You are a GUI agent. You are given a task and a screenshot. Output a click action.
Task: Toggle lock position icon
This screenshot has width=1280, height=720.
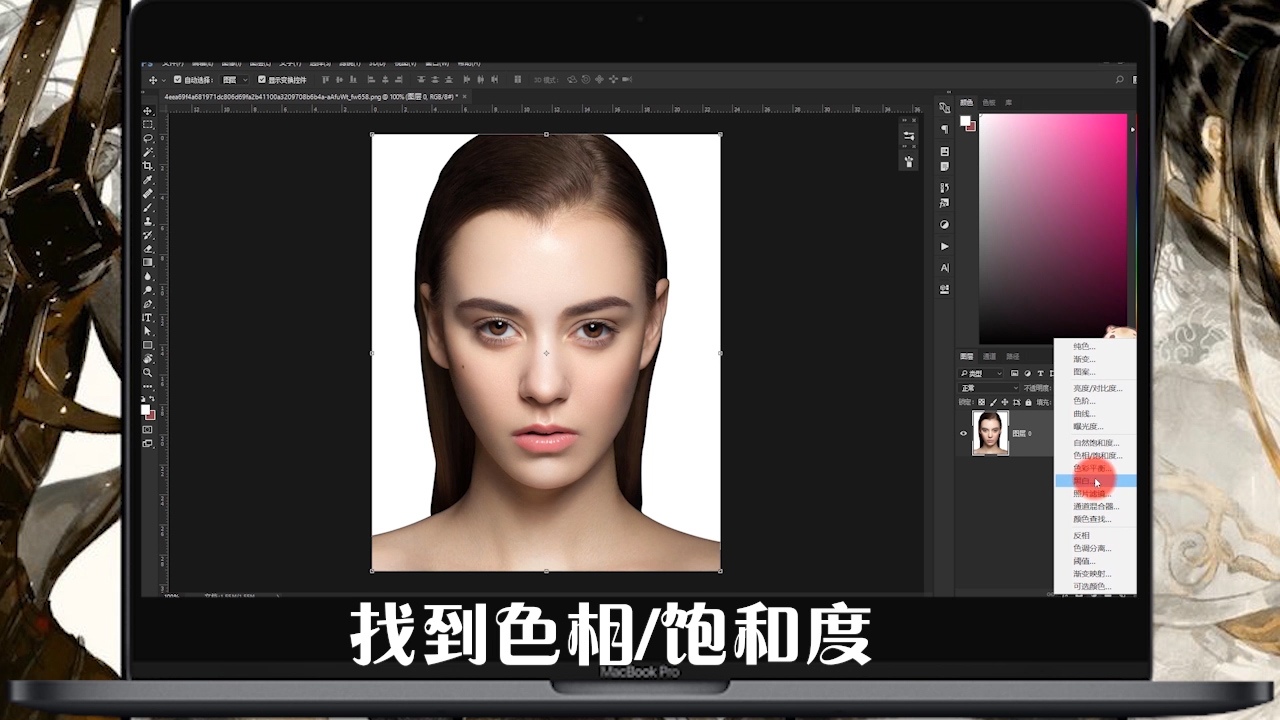1005,402
